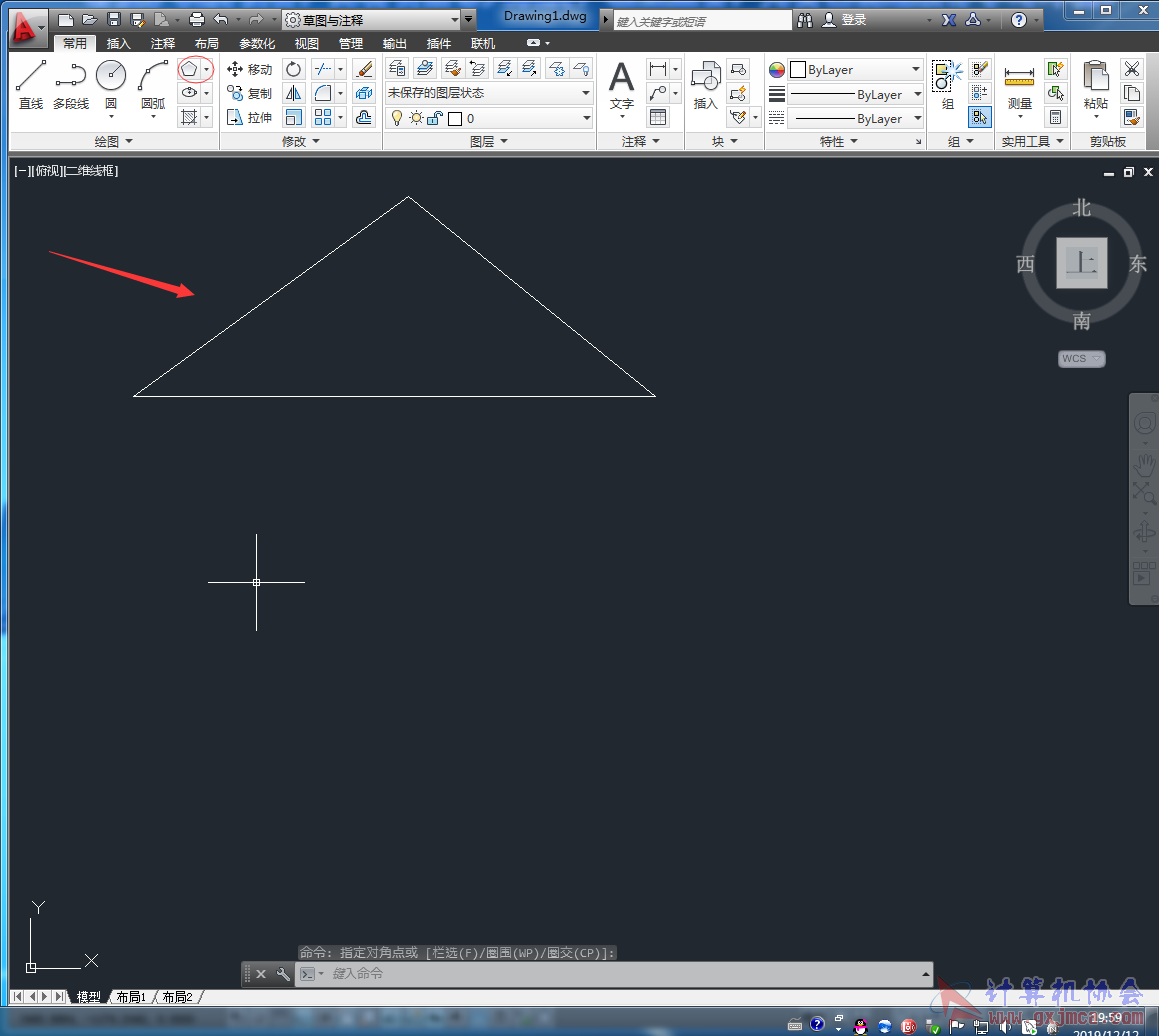The image size is (1159, 1036).
Task: Click the Paste (粘贴) clipboard icon
Action: click(x=1095, y=84)
